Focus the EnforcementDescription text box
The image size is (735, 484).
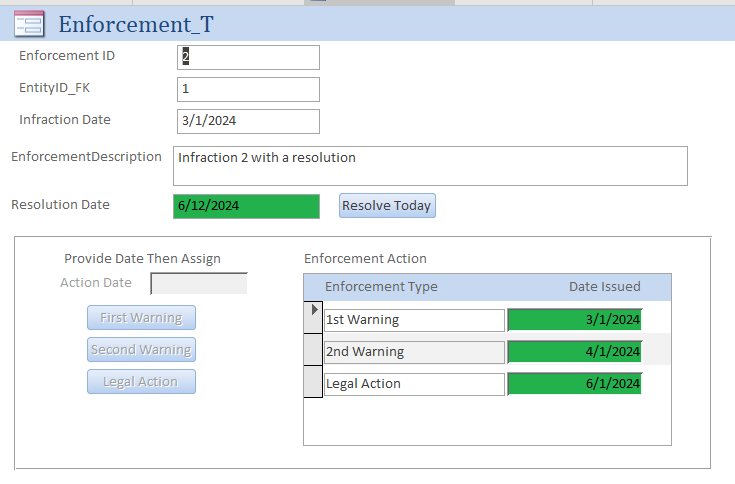coord(430,166)
